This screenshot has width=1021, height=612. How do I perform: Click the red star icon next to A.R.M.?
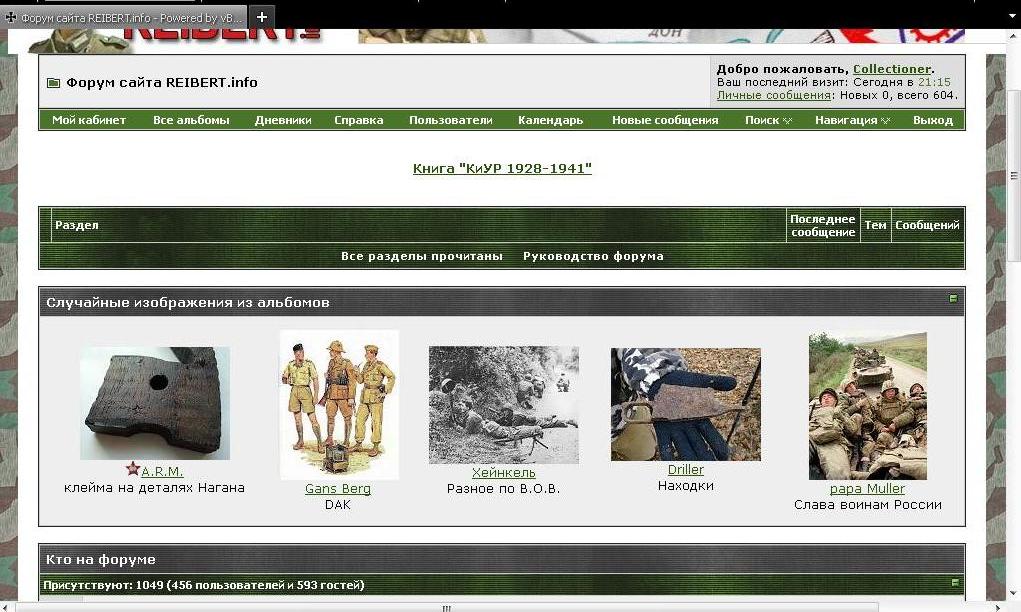click(x=133, y=469)
